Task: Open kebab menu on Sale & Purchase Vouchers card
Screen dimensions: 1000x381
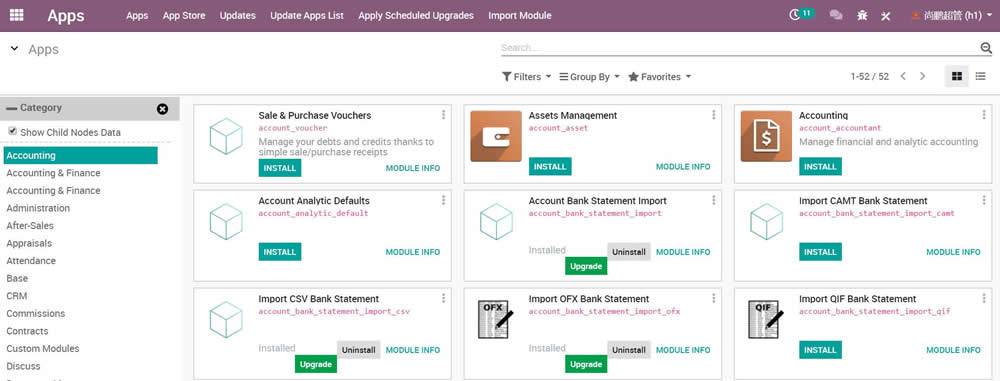Action: pyautogui.click(x=443, y=115)
